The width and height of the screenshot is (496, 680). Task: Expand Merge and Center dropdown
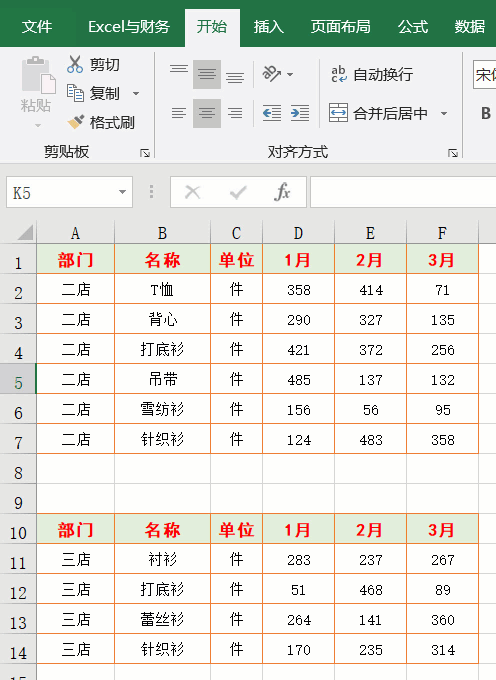pos(444,114)
